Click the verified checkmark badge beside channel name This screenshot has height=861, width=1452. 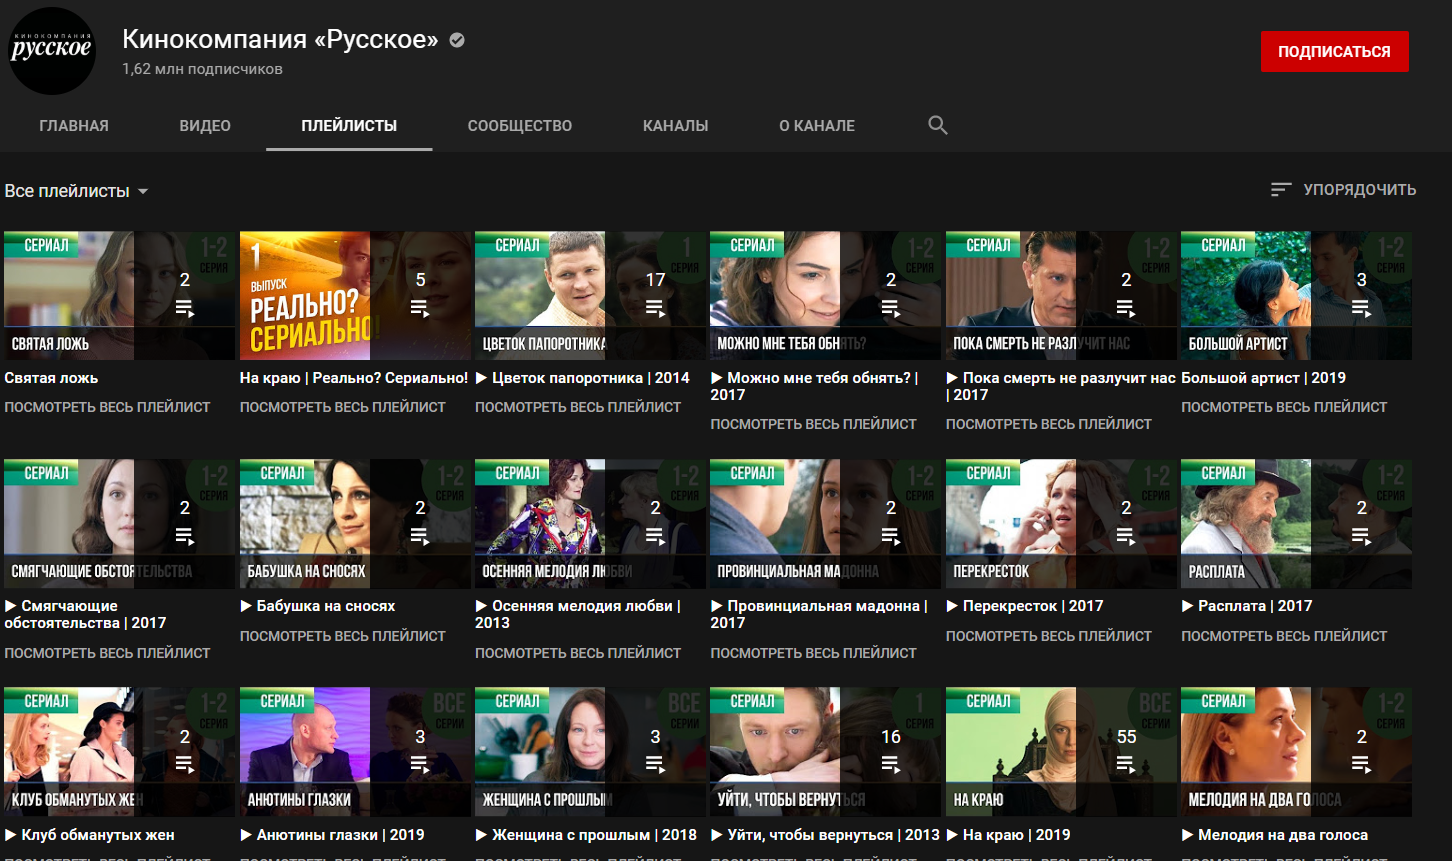(457, 40)
